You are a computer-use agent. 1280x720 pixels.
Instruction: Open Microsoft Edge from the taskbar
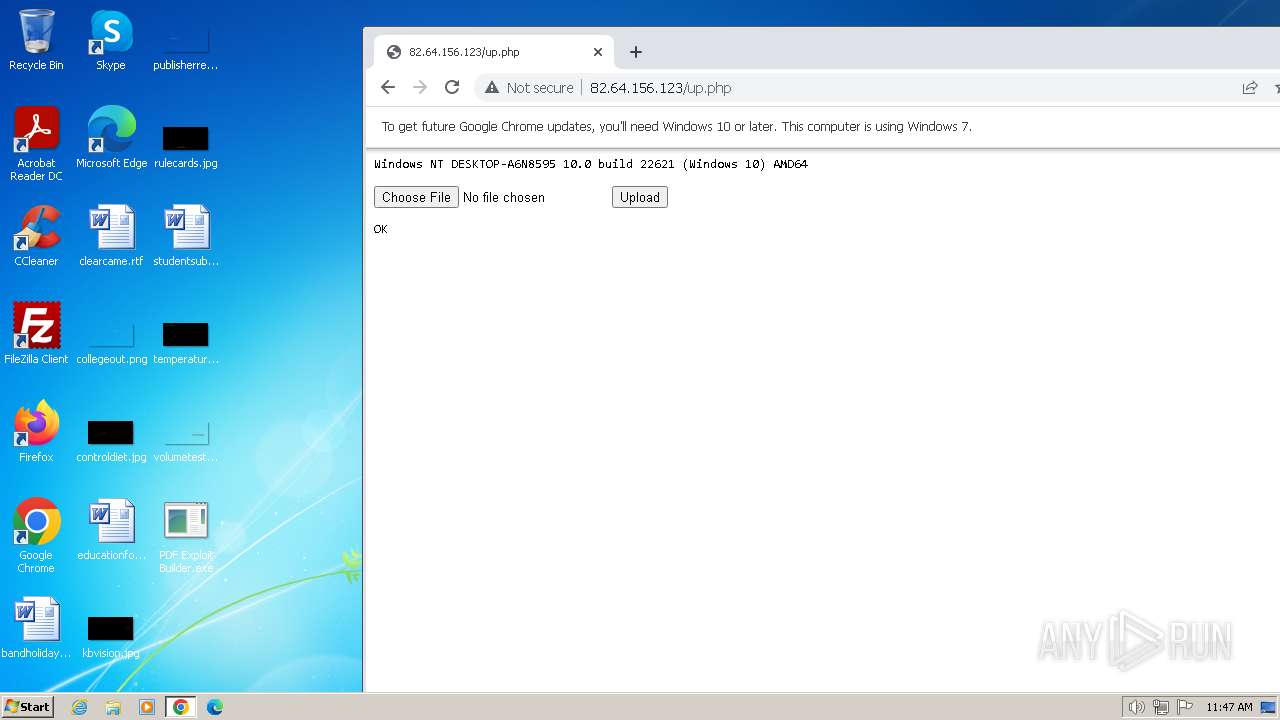pos(215,707)
